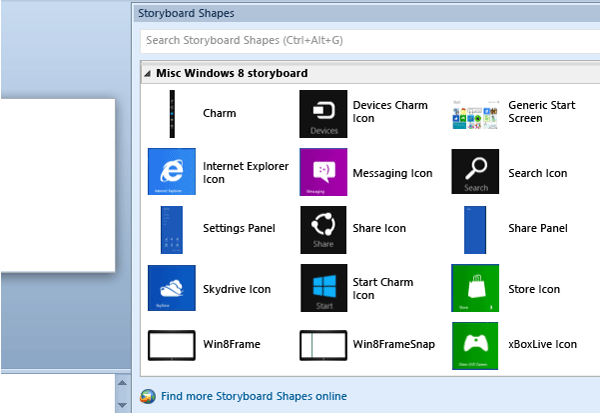Select the Internet Explorer icon shape
The image size is (600, 413).
click(172, 171)
